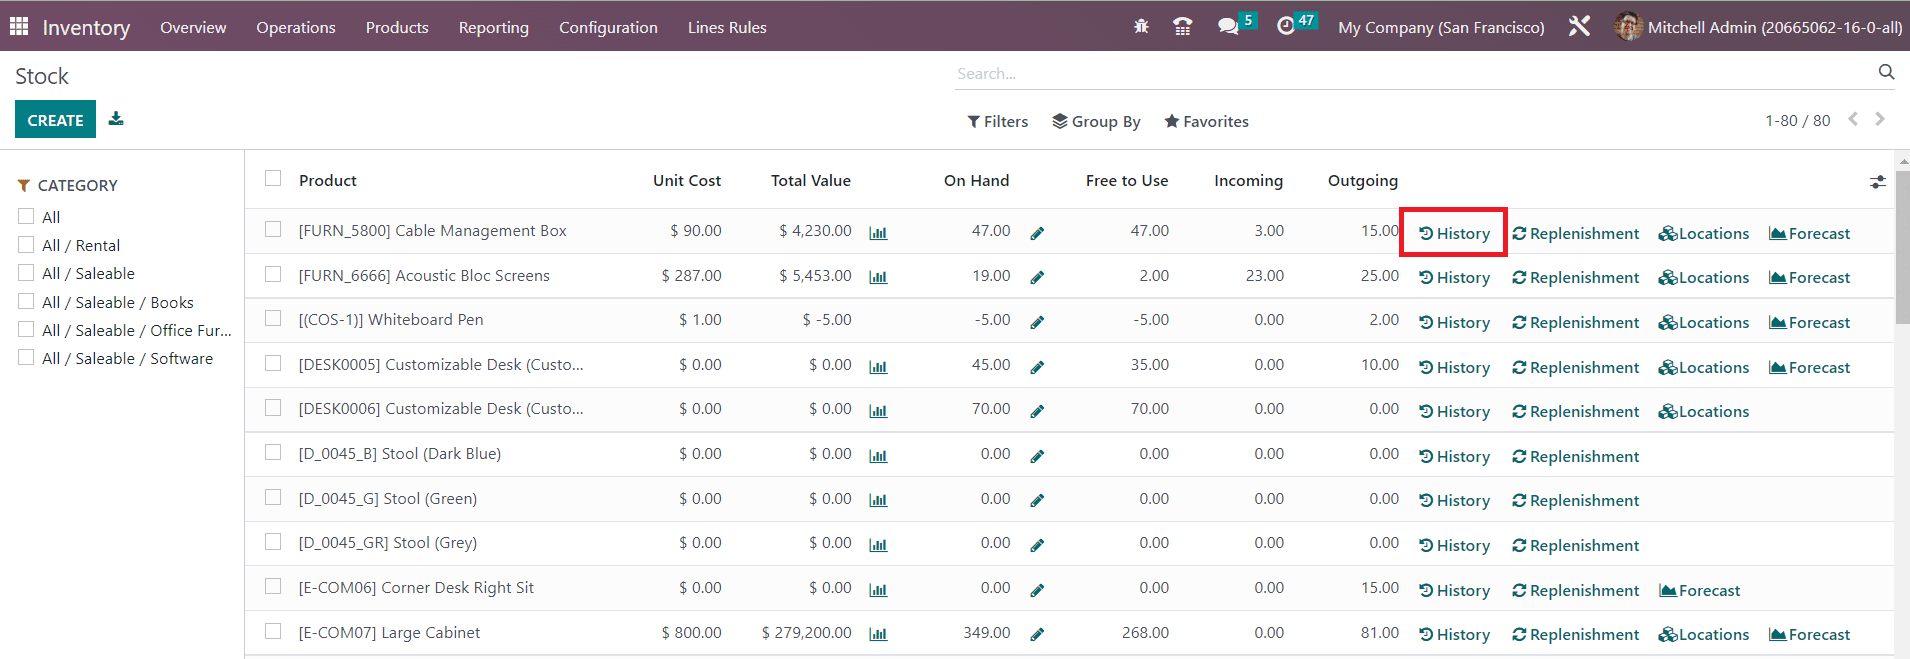
Task: Open the conversations chat icon
Action: click(1228, 27)
